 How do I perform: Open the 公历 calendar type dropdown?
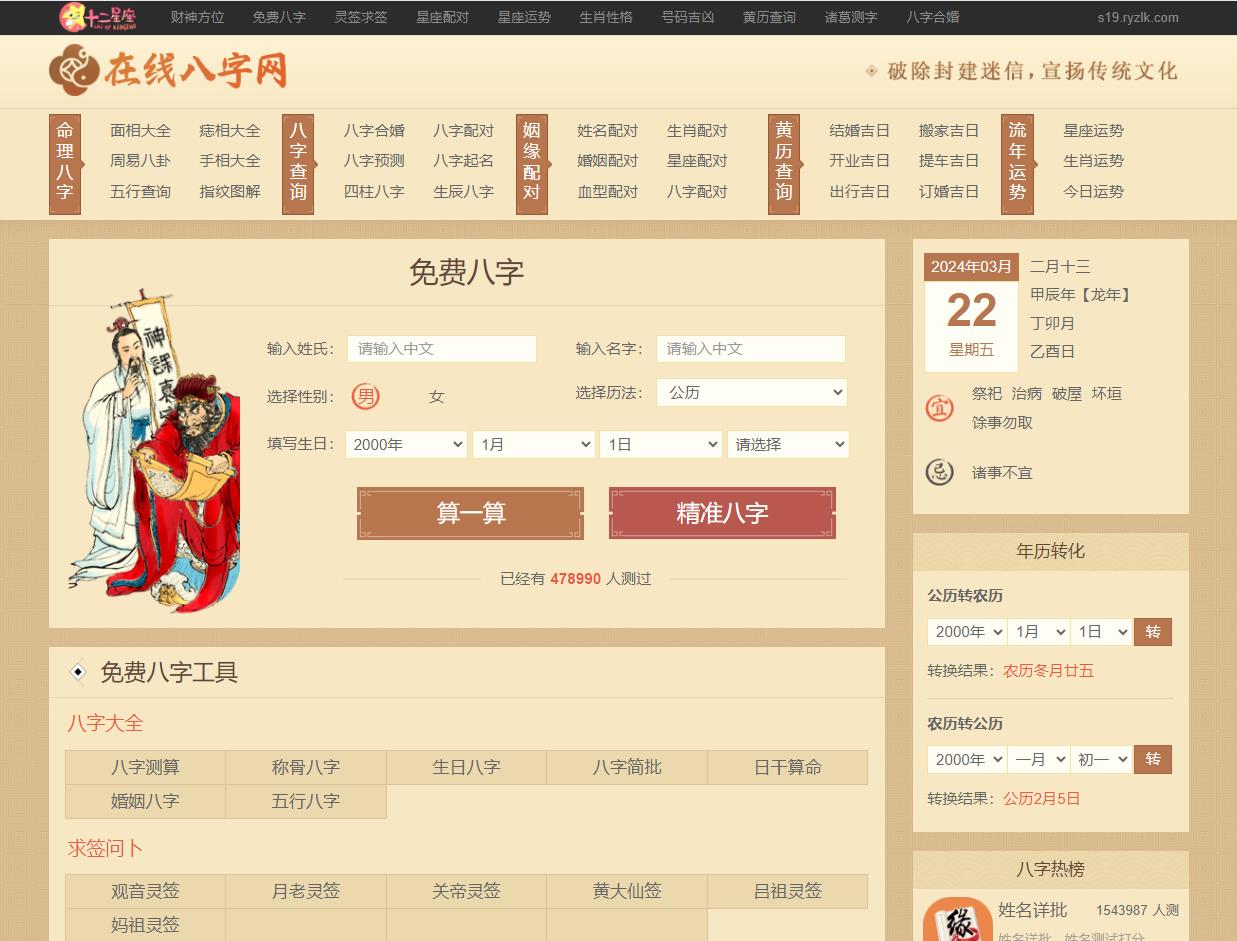coord(751,392)
